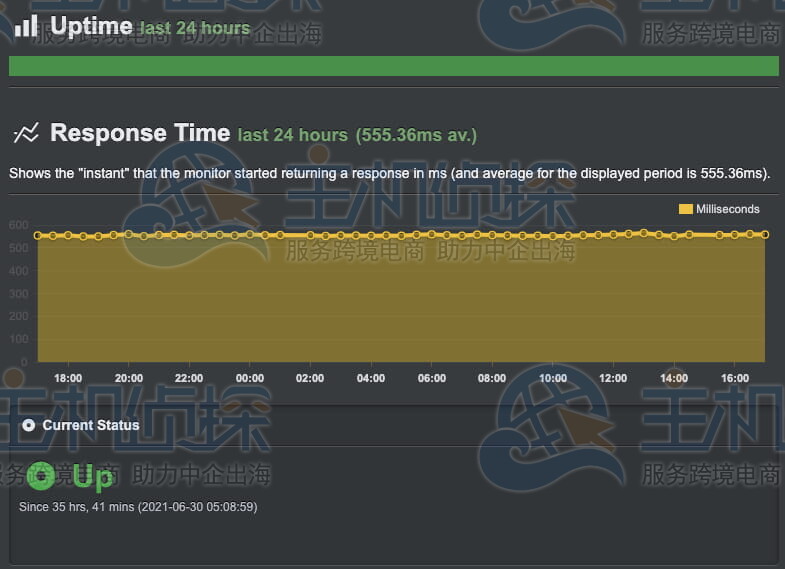Select the Uptime heading text
This screenshot has height=569, width=785.
point(91,25)
